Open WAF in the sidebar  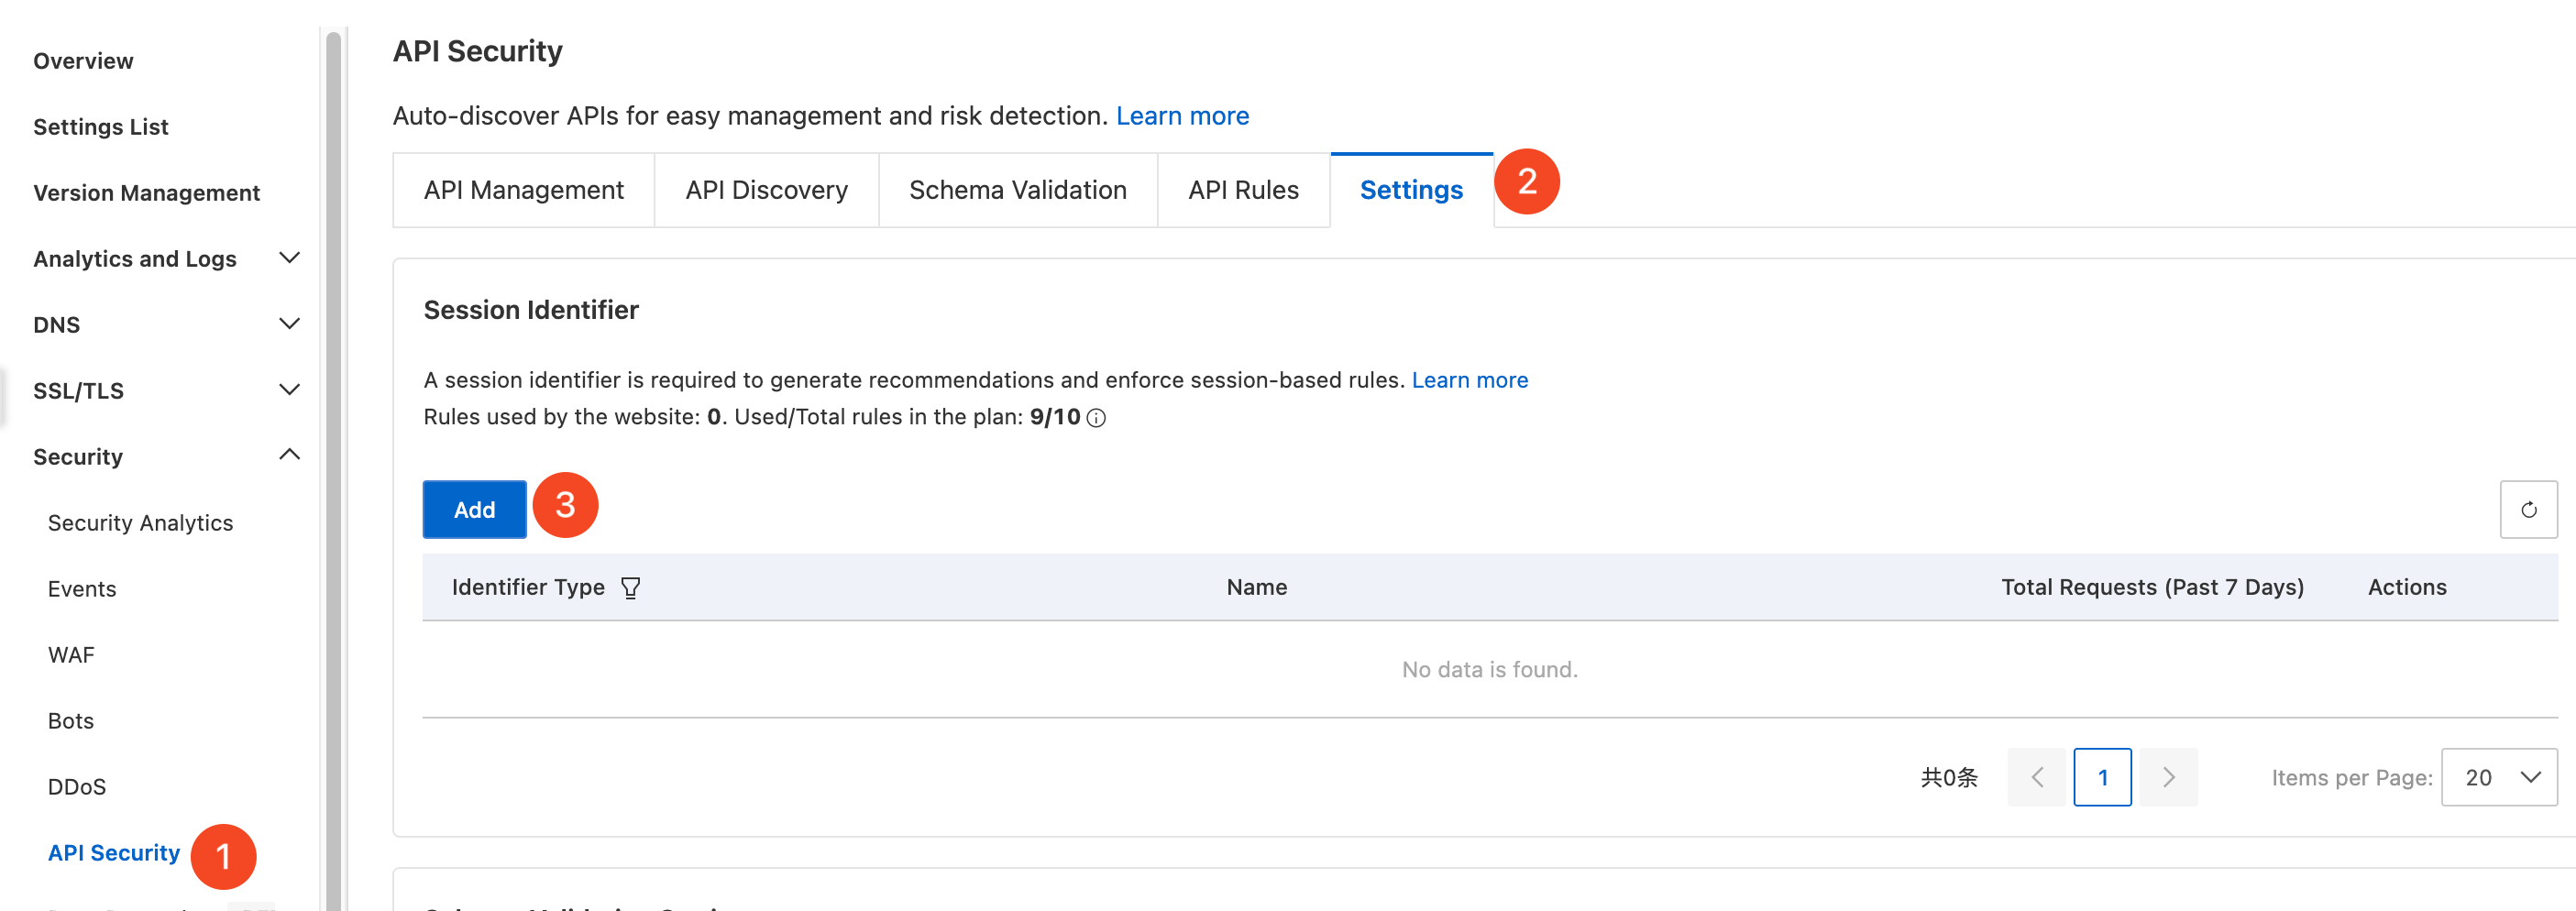click(x=71, y=655)
